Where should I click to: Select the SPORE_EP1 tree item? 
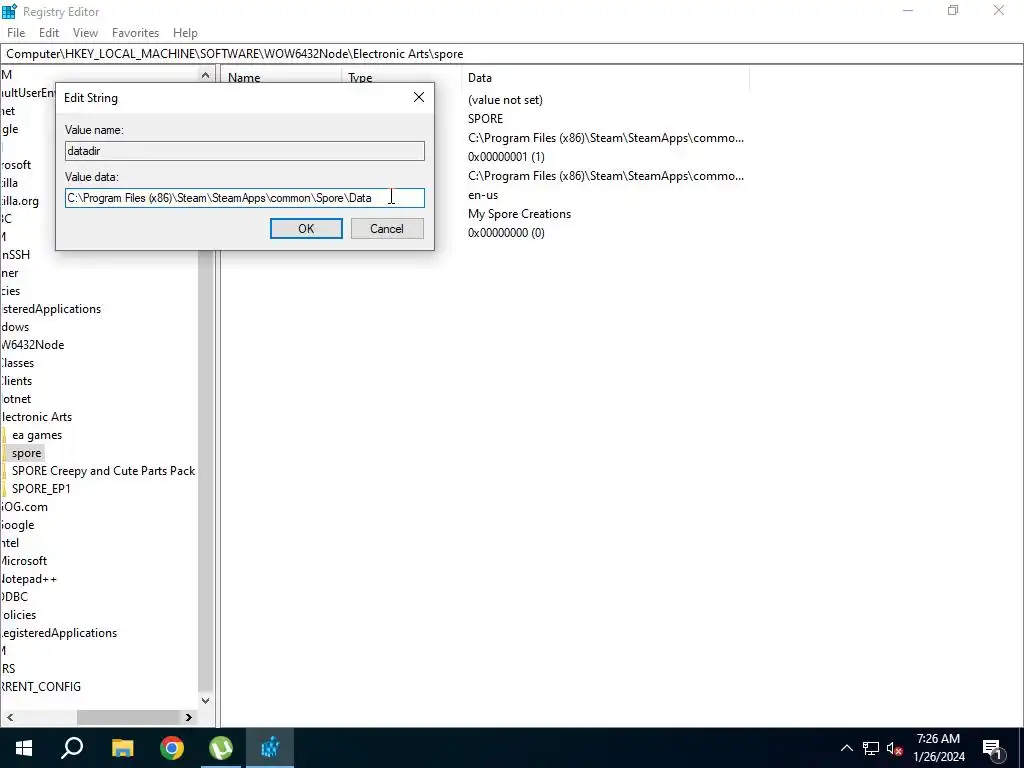[x=40, y=488]
